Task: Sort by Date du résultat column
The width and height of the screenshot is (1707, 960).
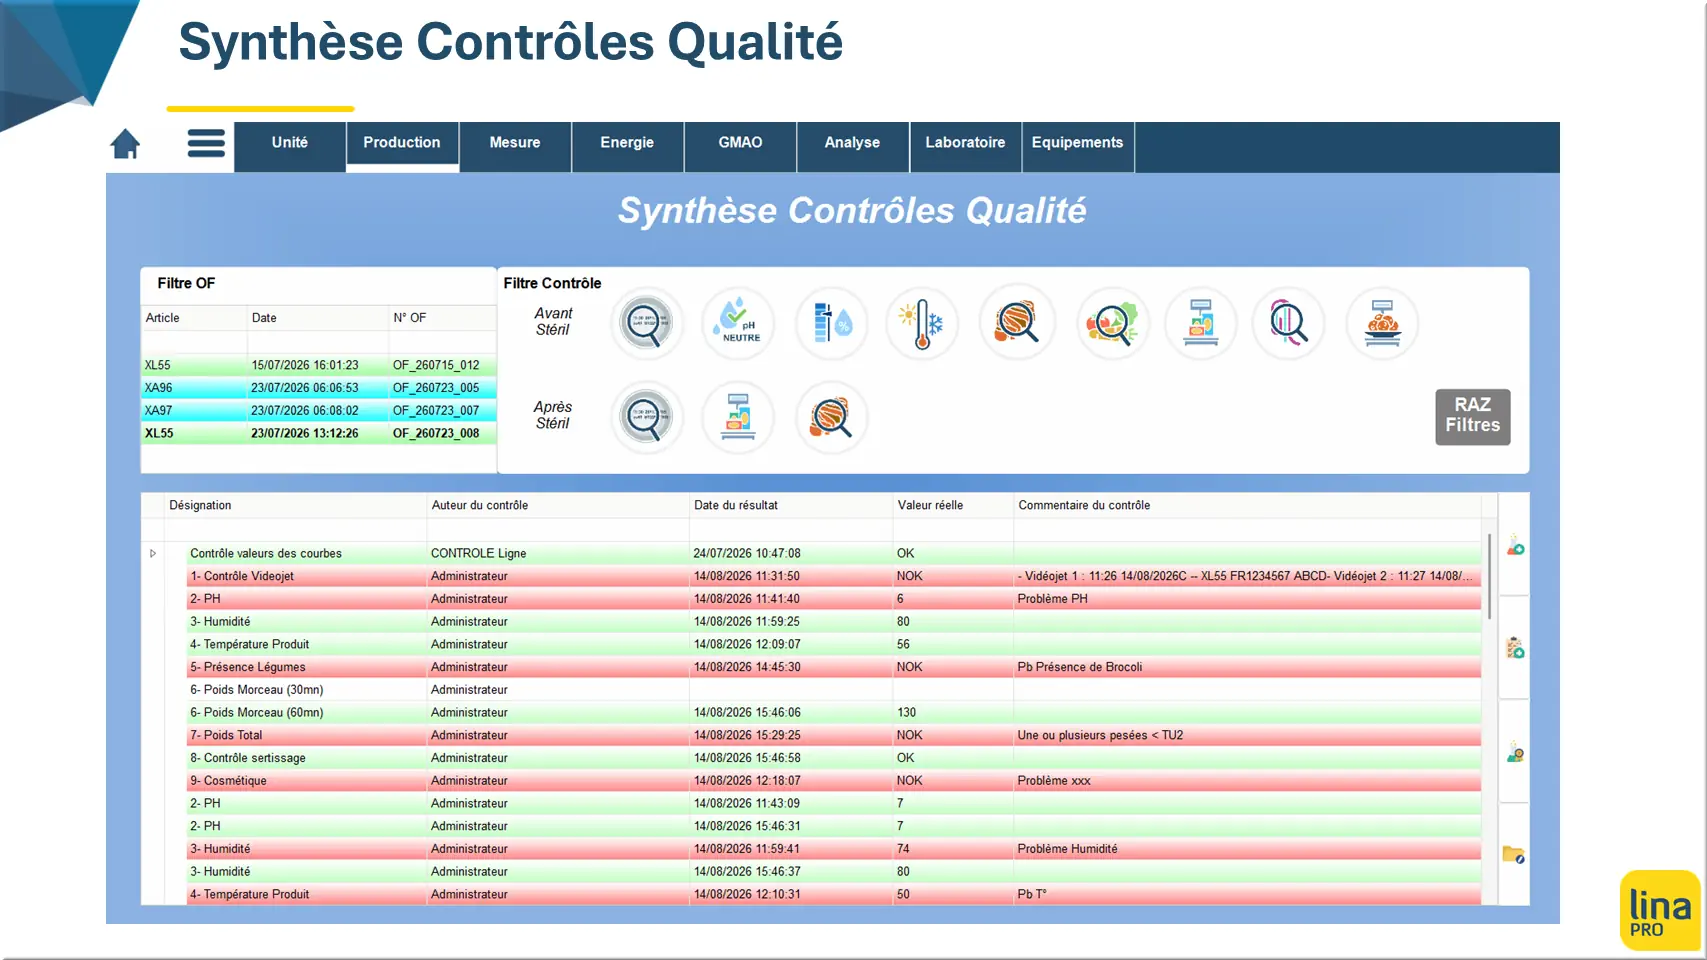Action: pos(791,505)
